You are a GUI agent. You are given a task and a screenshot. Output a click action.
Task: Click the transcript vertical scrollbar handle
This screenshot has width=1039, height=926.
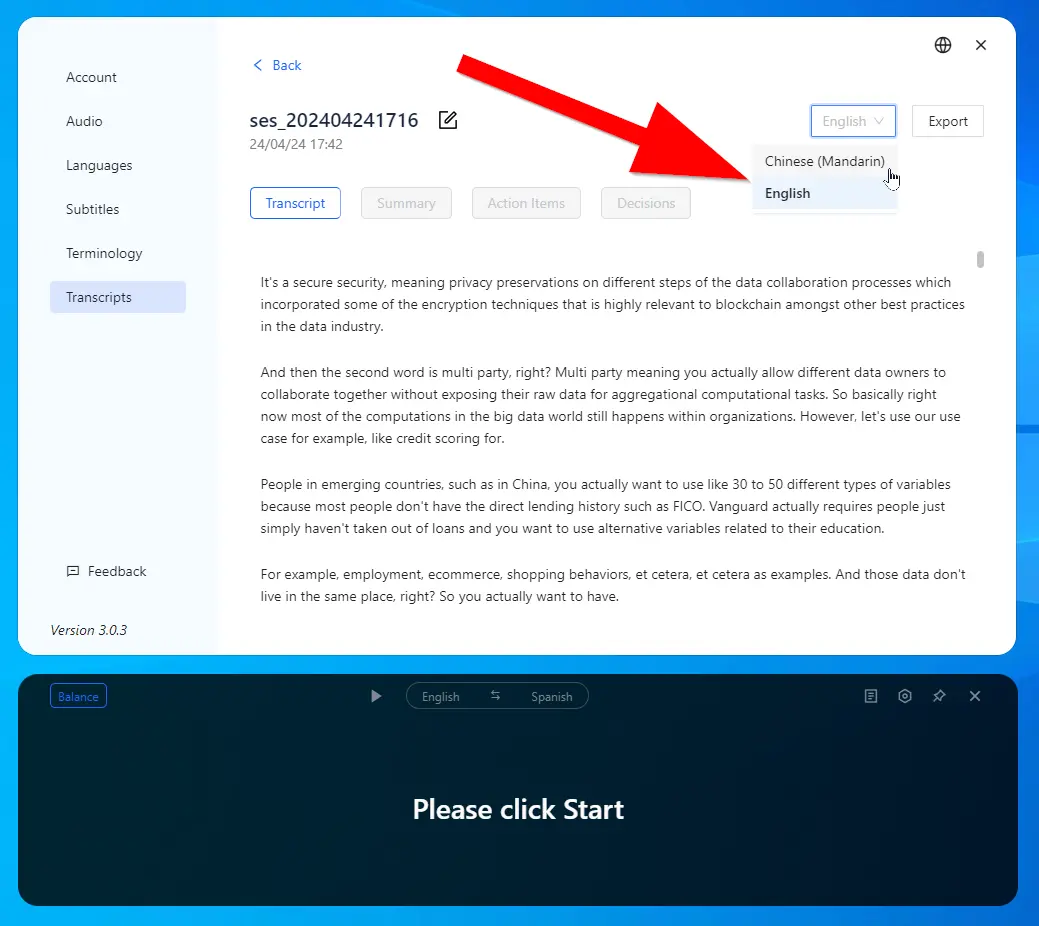(980, 260)
